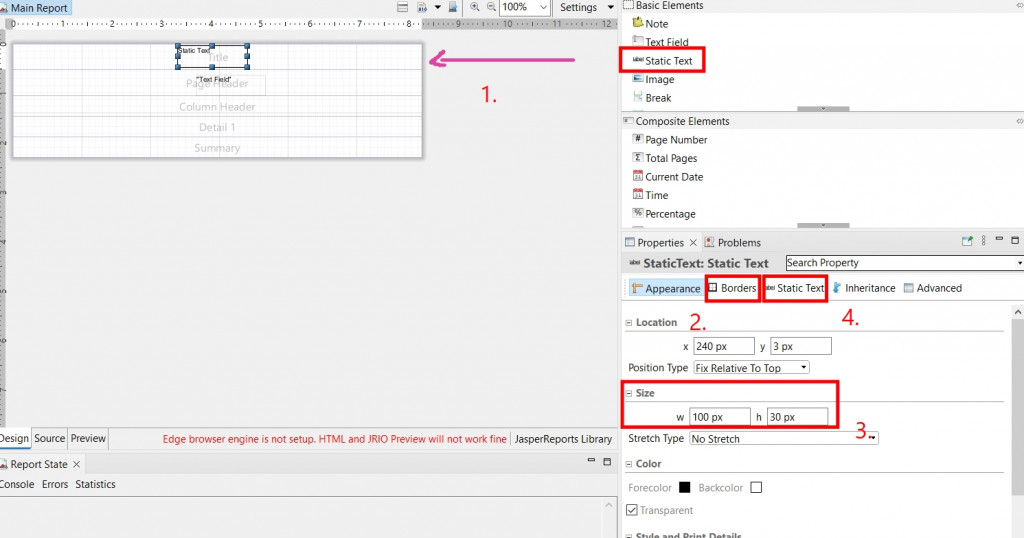This screenshot has width=1024, height=538.
Task: Click the Main Report tab icon
Action: click(x=3, y=8)
